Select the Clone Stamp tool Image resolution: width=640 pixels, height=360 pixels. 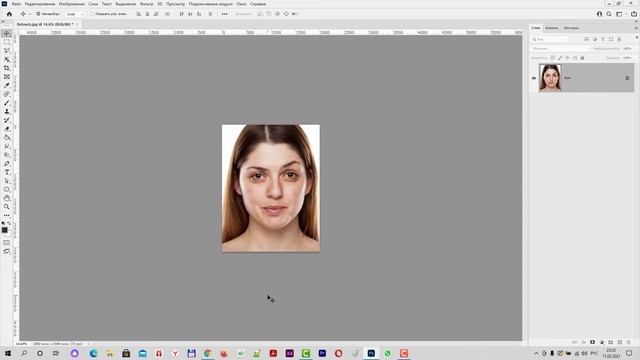tap(7, 111)
